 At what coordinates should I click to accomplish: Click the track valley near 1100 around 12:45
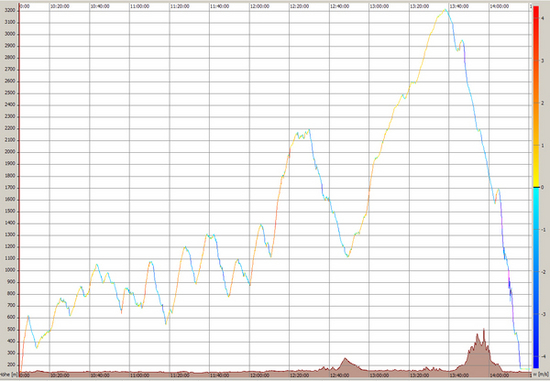(x=347, y=256)
